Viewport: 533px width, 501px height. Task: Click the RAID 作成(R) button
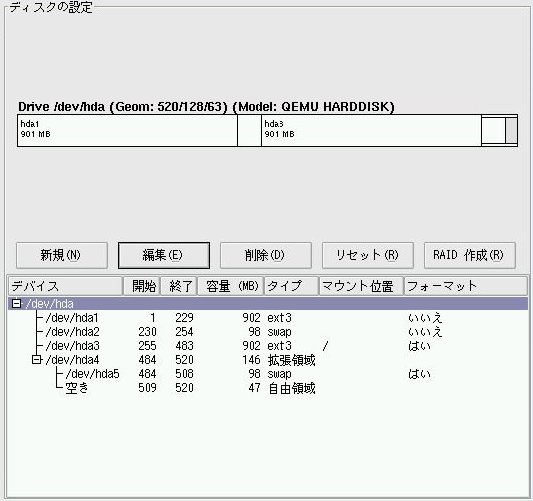tap(469, 255)
